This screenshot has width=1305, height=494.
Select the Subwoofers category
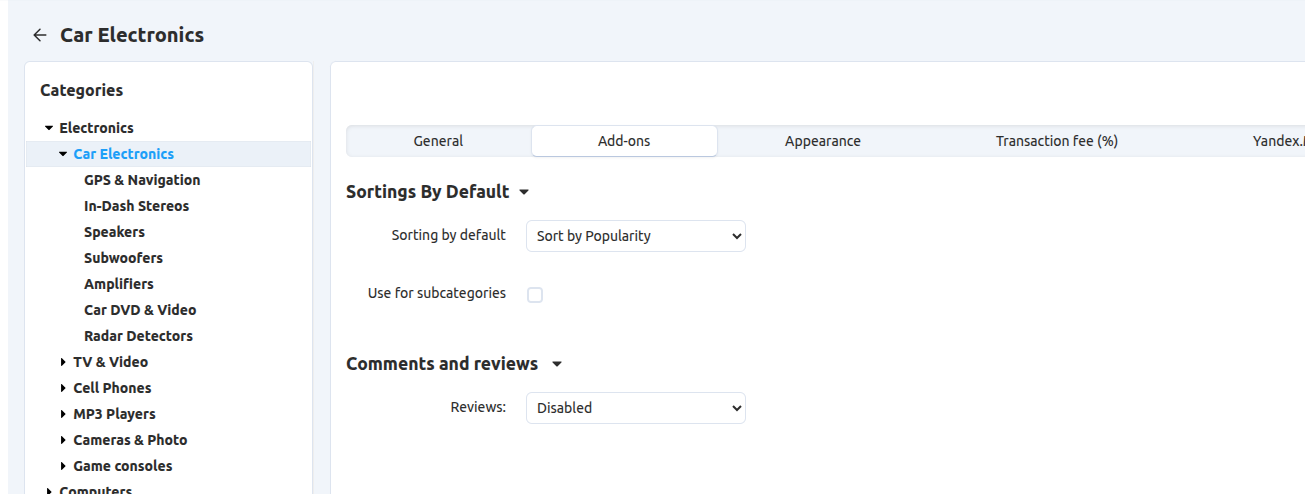coord(123,258)
